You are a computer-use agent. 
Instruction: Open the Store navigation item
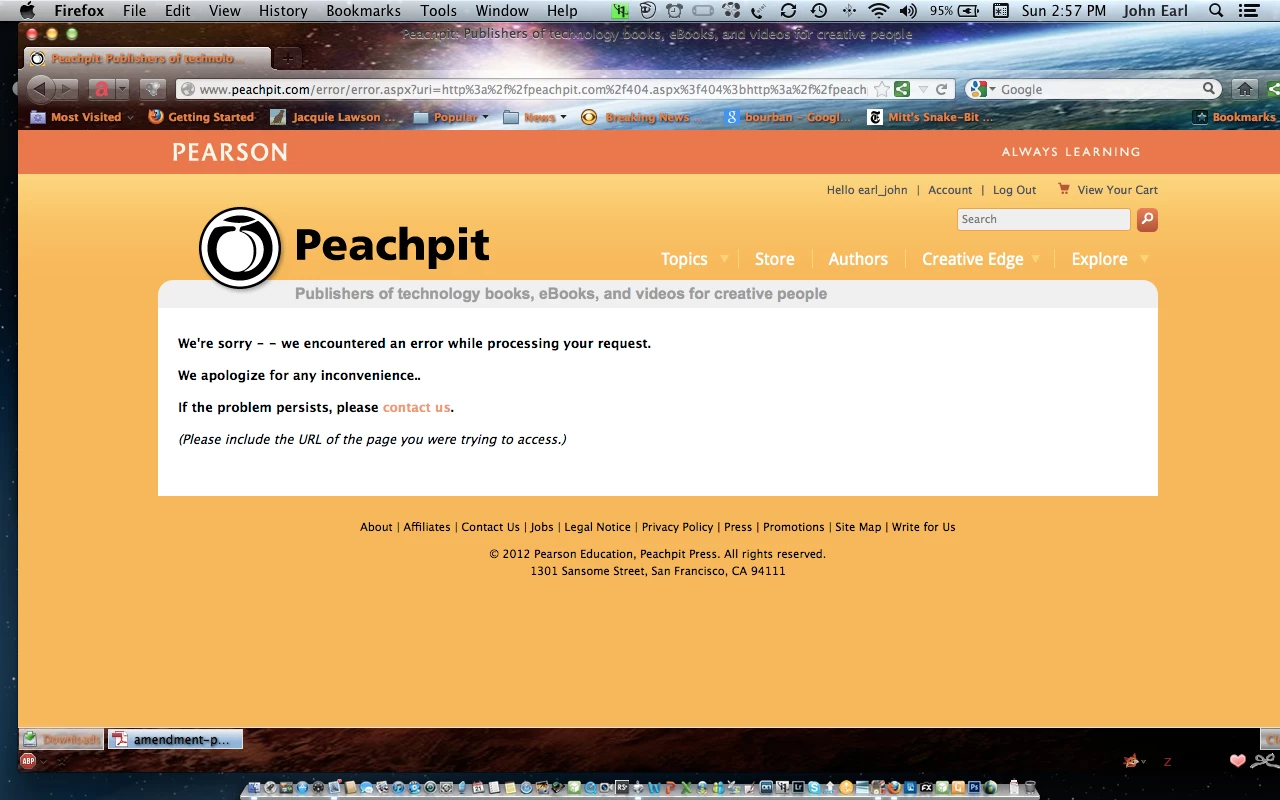774,259
